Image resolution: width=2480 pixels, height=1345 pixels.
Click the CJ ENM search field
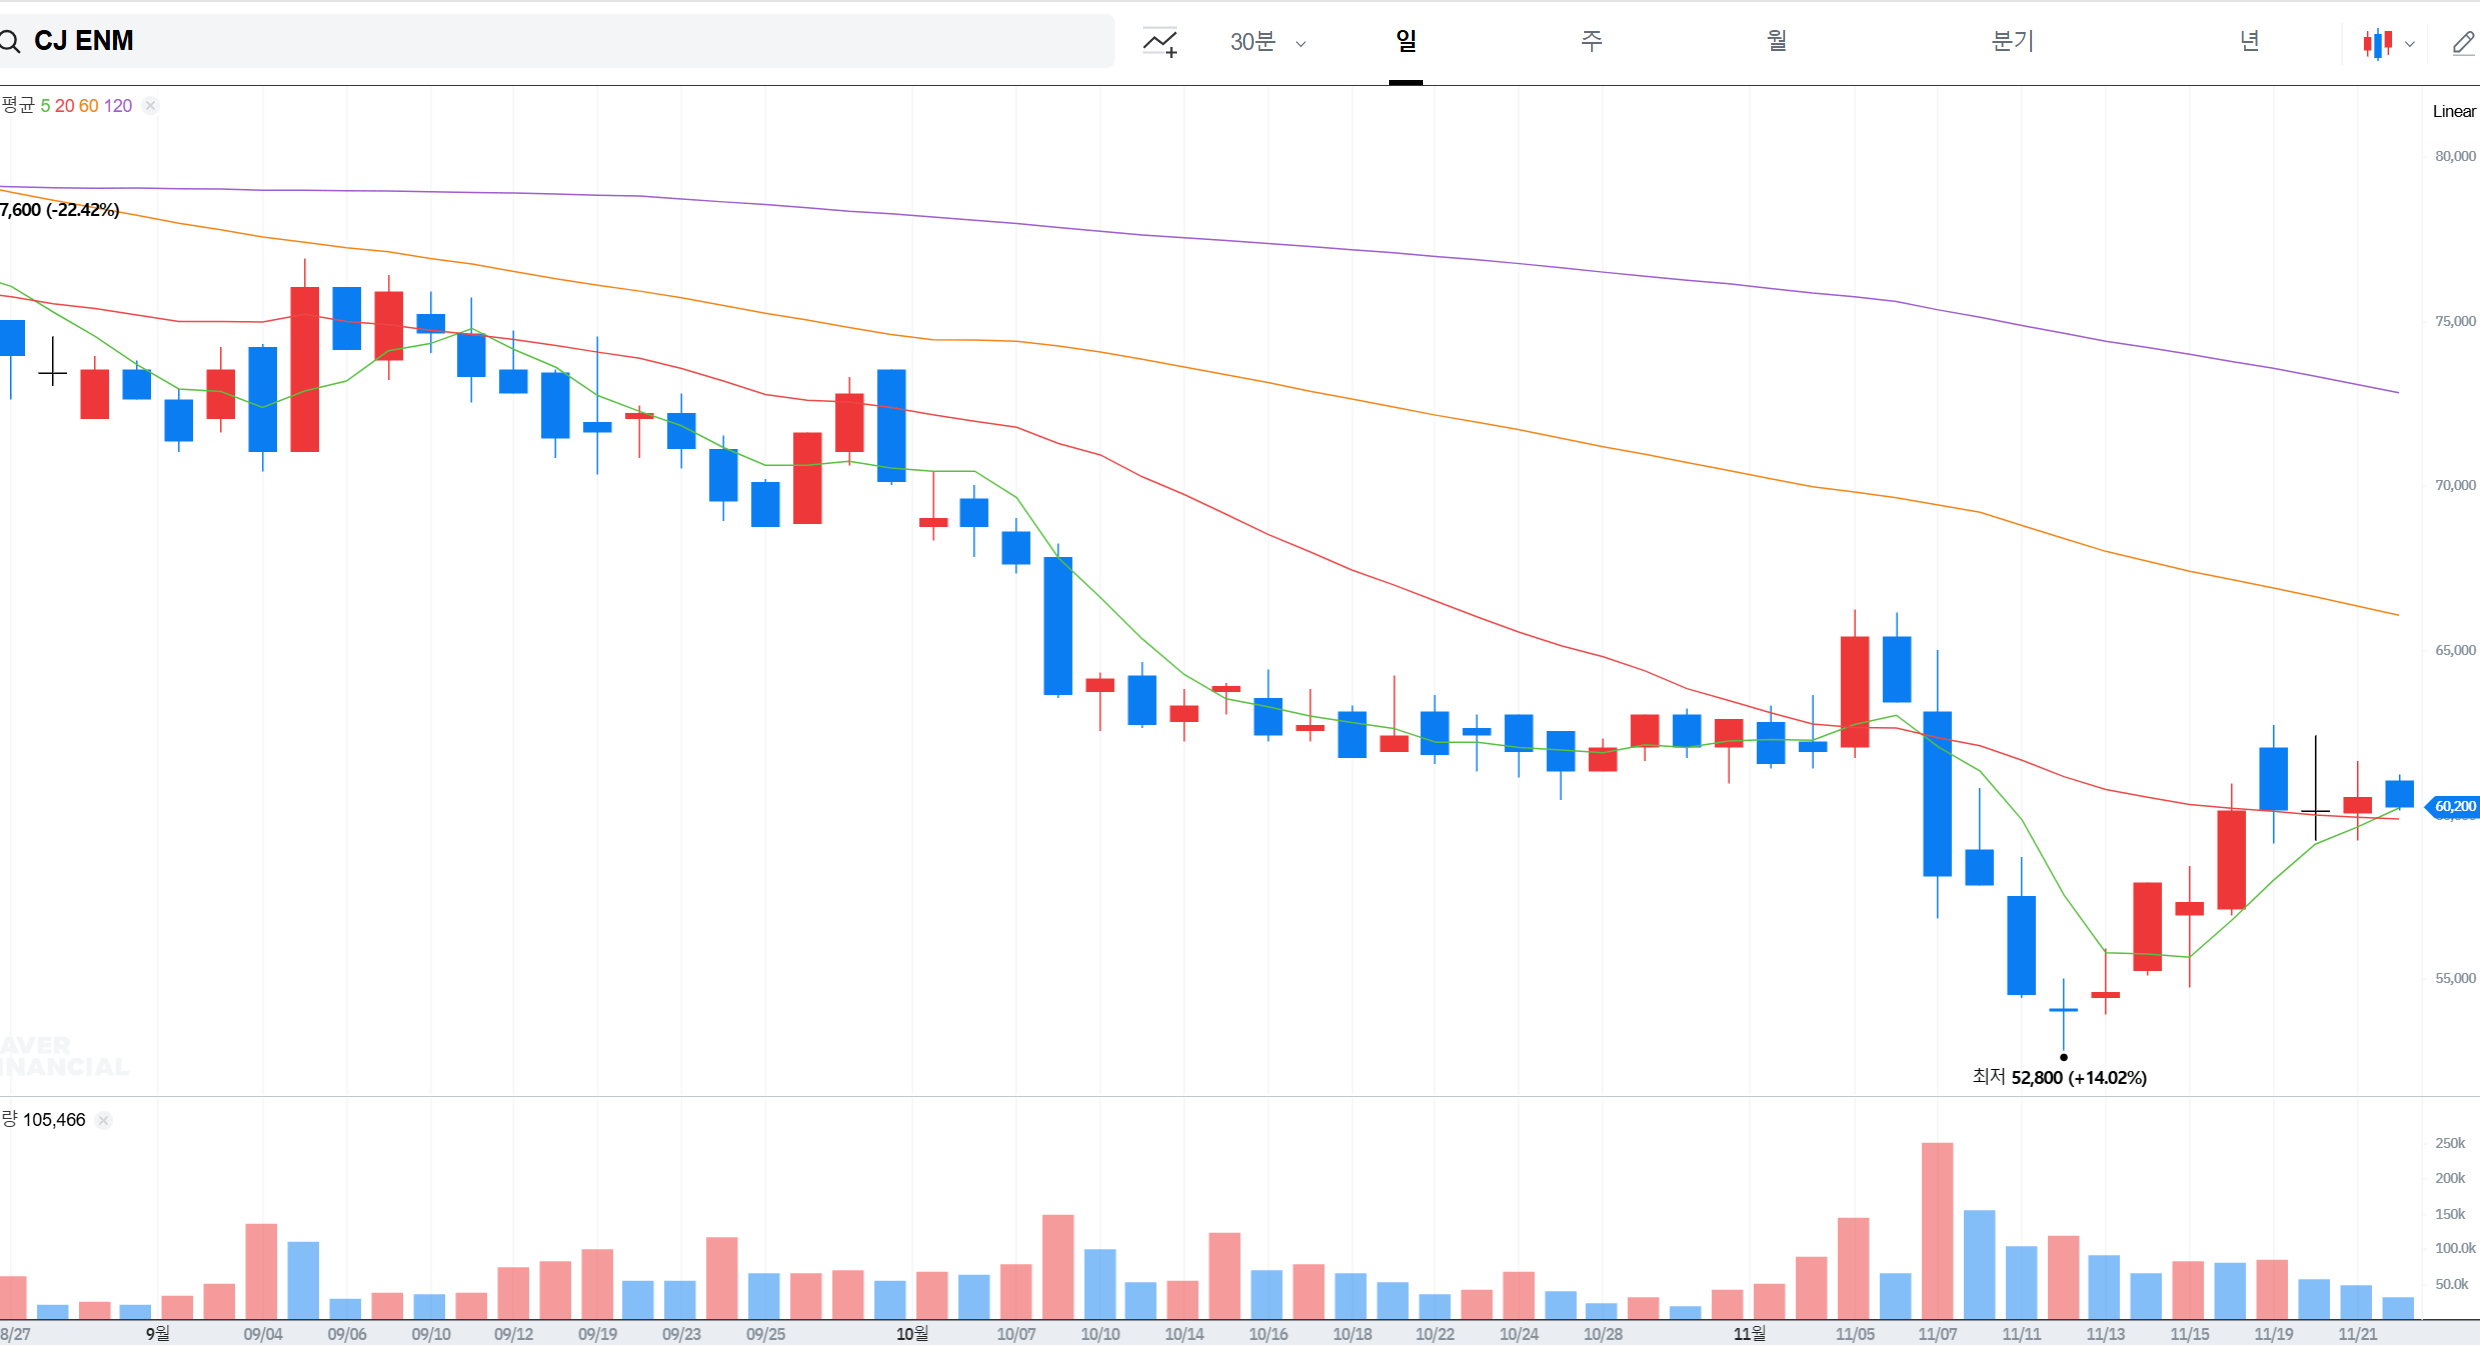click(560, 41)
